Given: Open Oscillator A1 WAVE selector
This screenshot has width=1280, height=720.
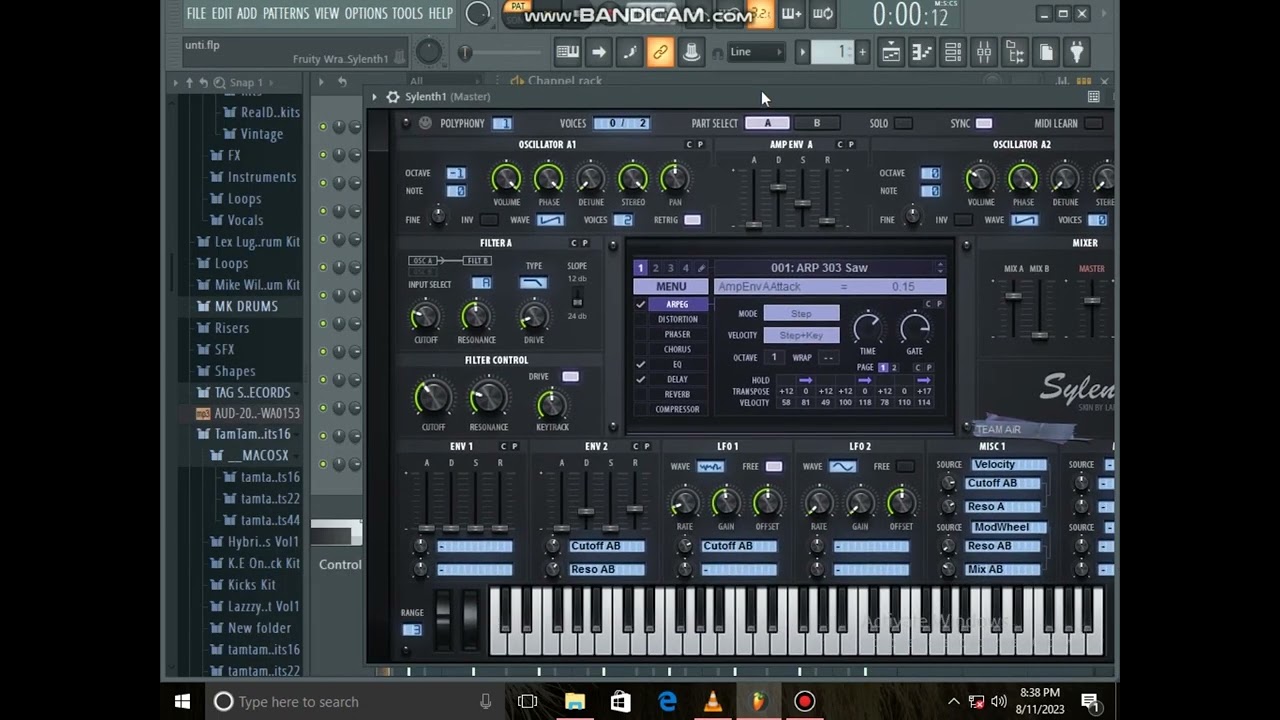Looking at the screenshot, I should pos(550,220).
